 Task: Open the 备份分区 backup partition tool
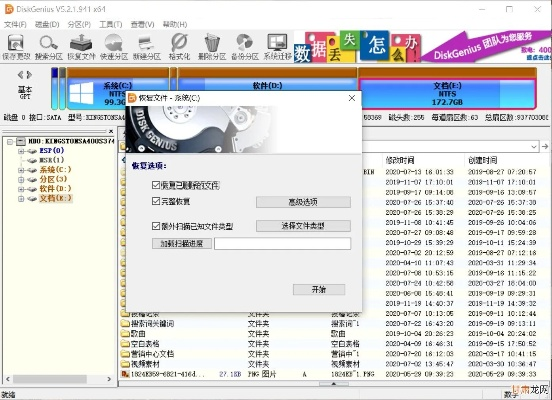(245, 47)
